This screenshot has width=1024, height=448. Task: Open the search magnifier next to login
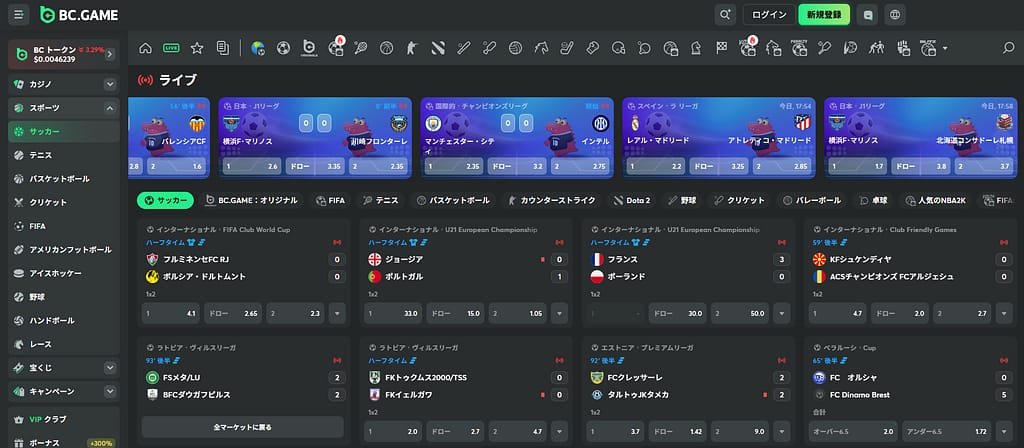[x=725, y=14]
